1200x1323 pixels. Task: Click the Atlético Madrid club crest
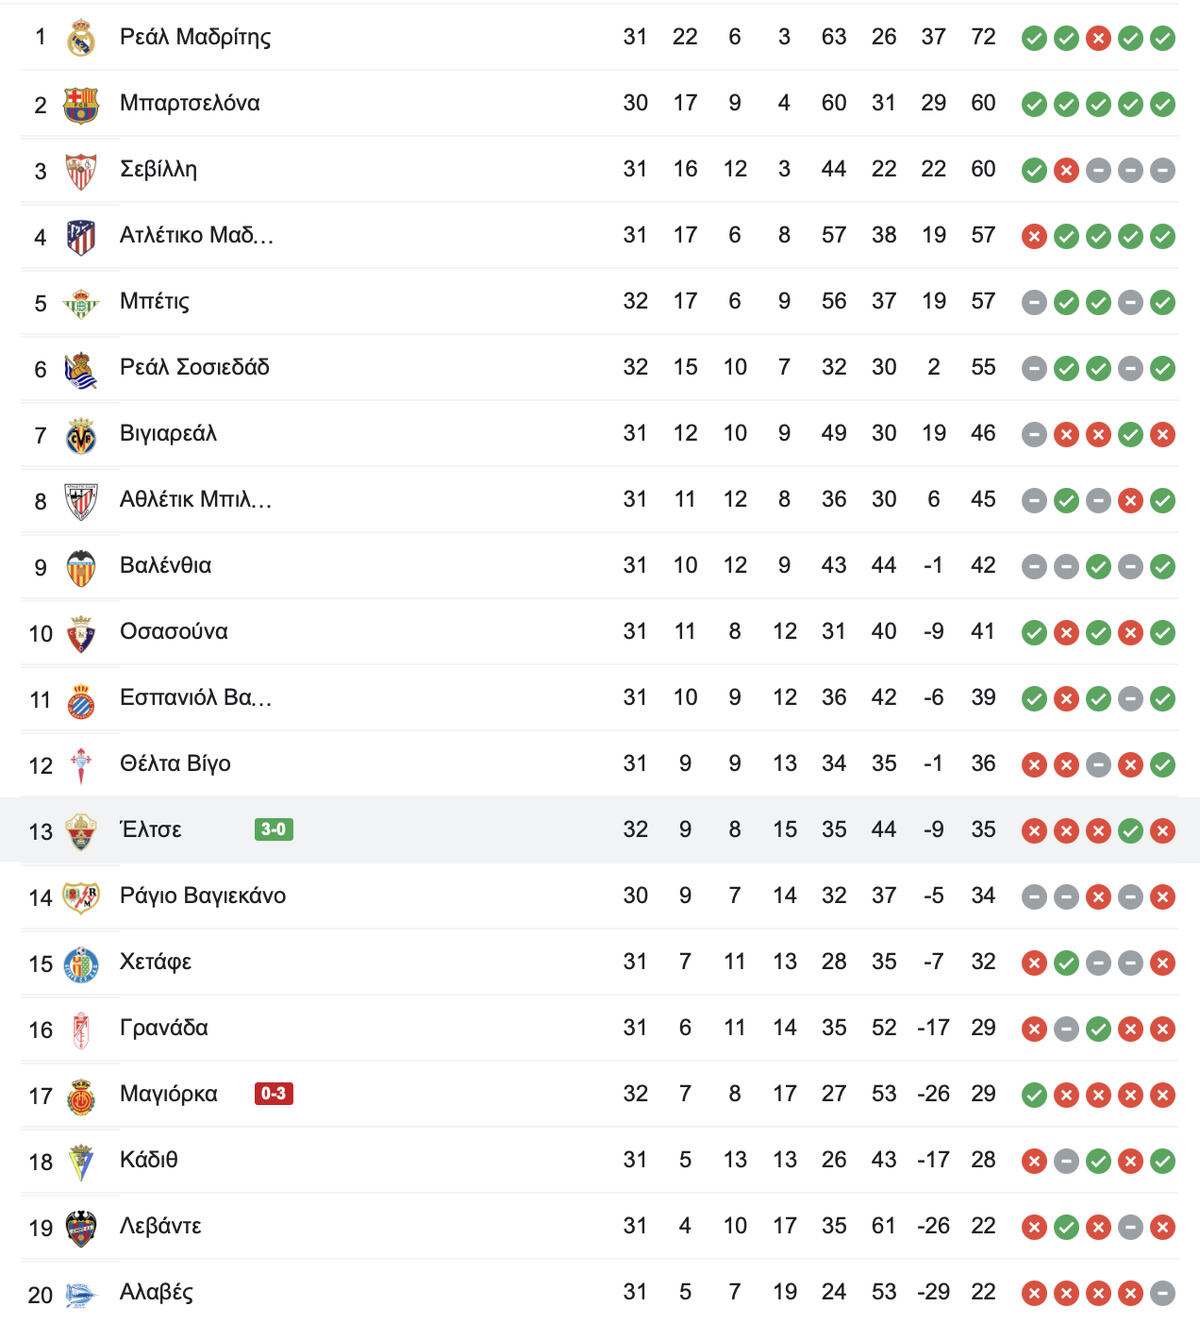coord(81,236)
